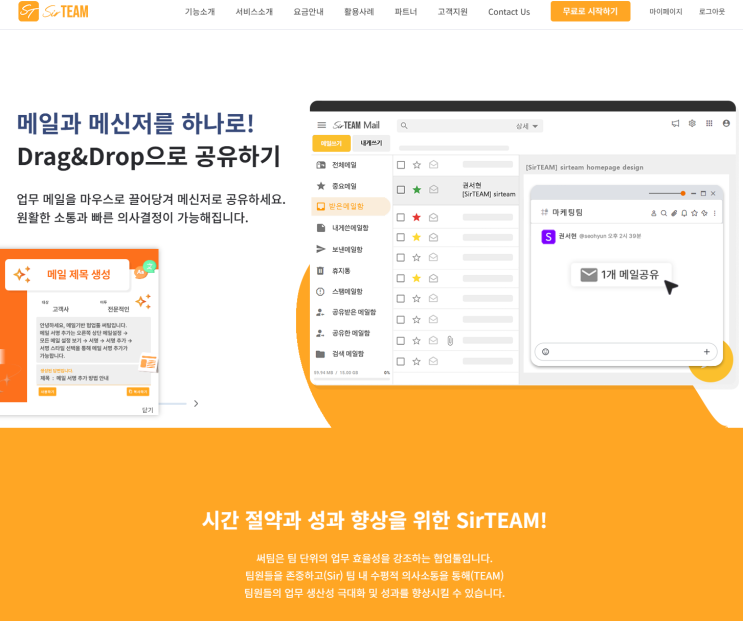Screen dimensions: 743x621
Task: Click the account profile icon
Action: (x=726, y=123)
